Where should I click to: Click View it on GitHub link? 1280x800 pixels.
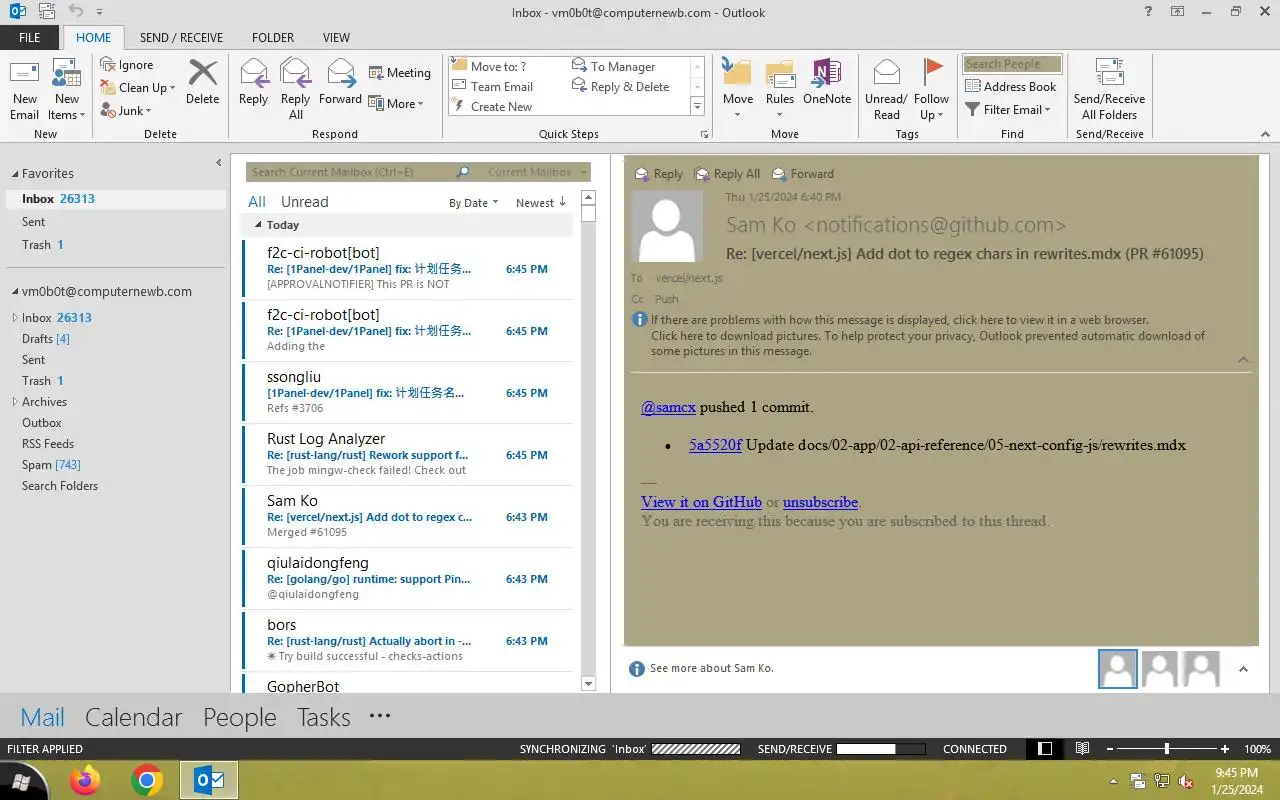point(701,502)
